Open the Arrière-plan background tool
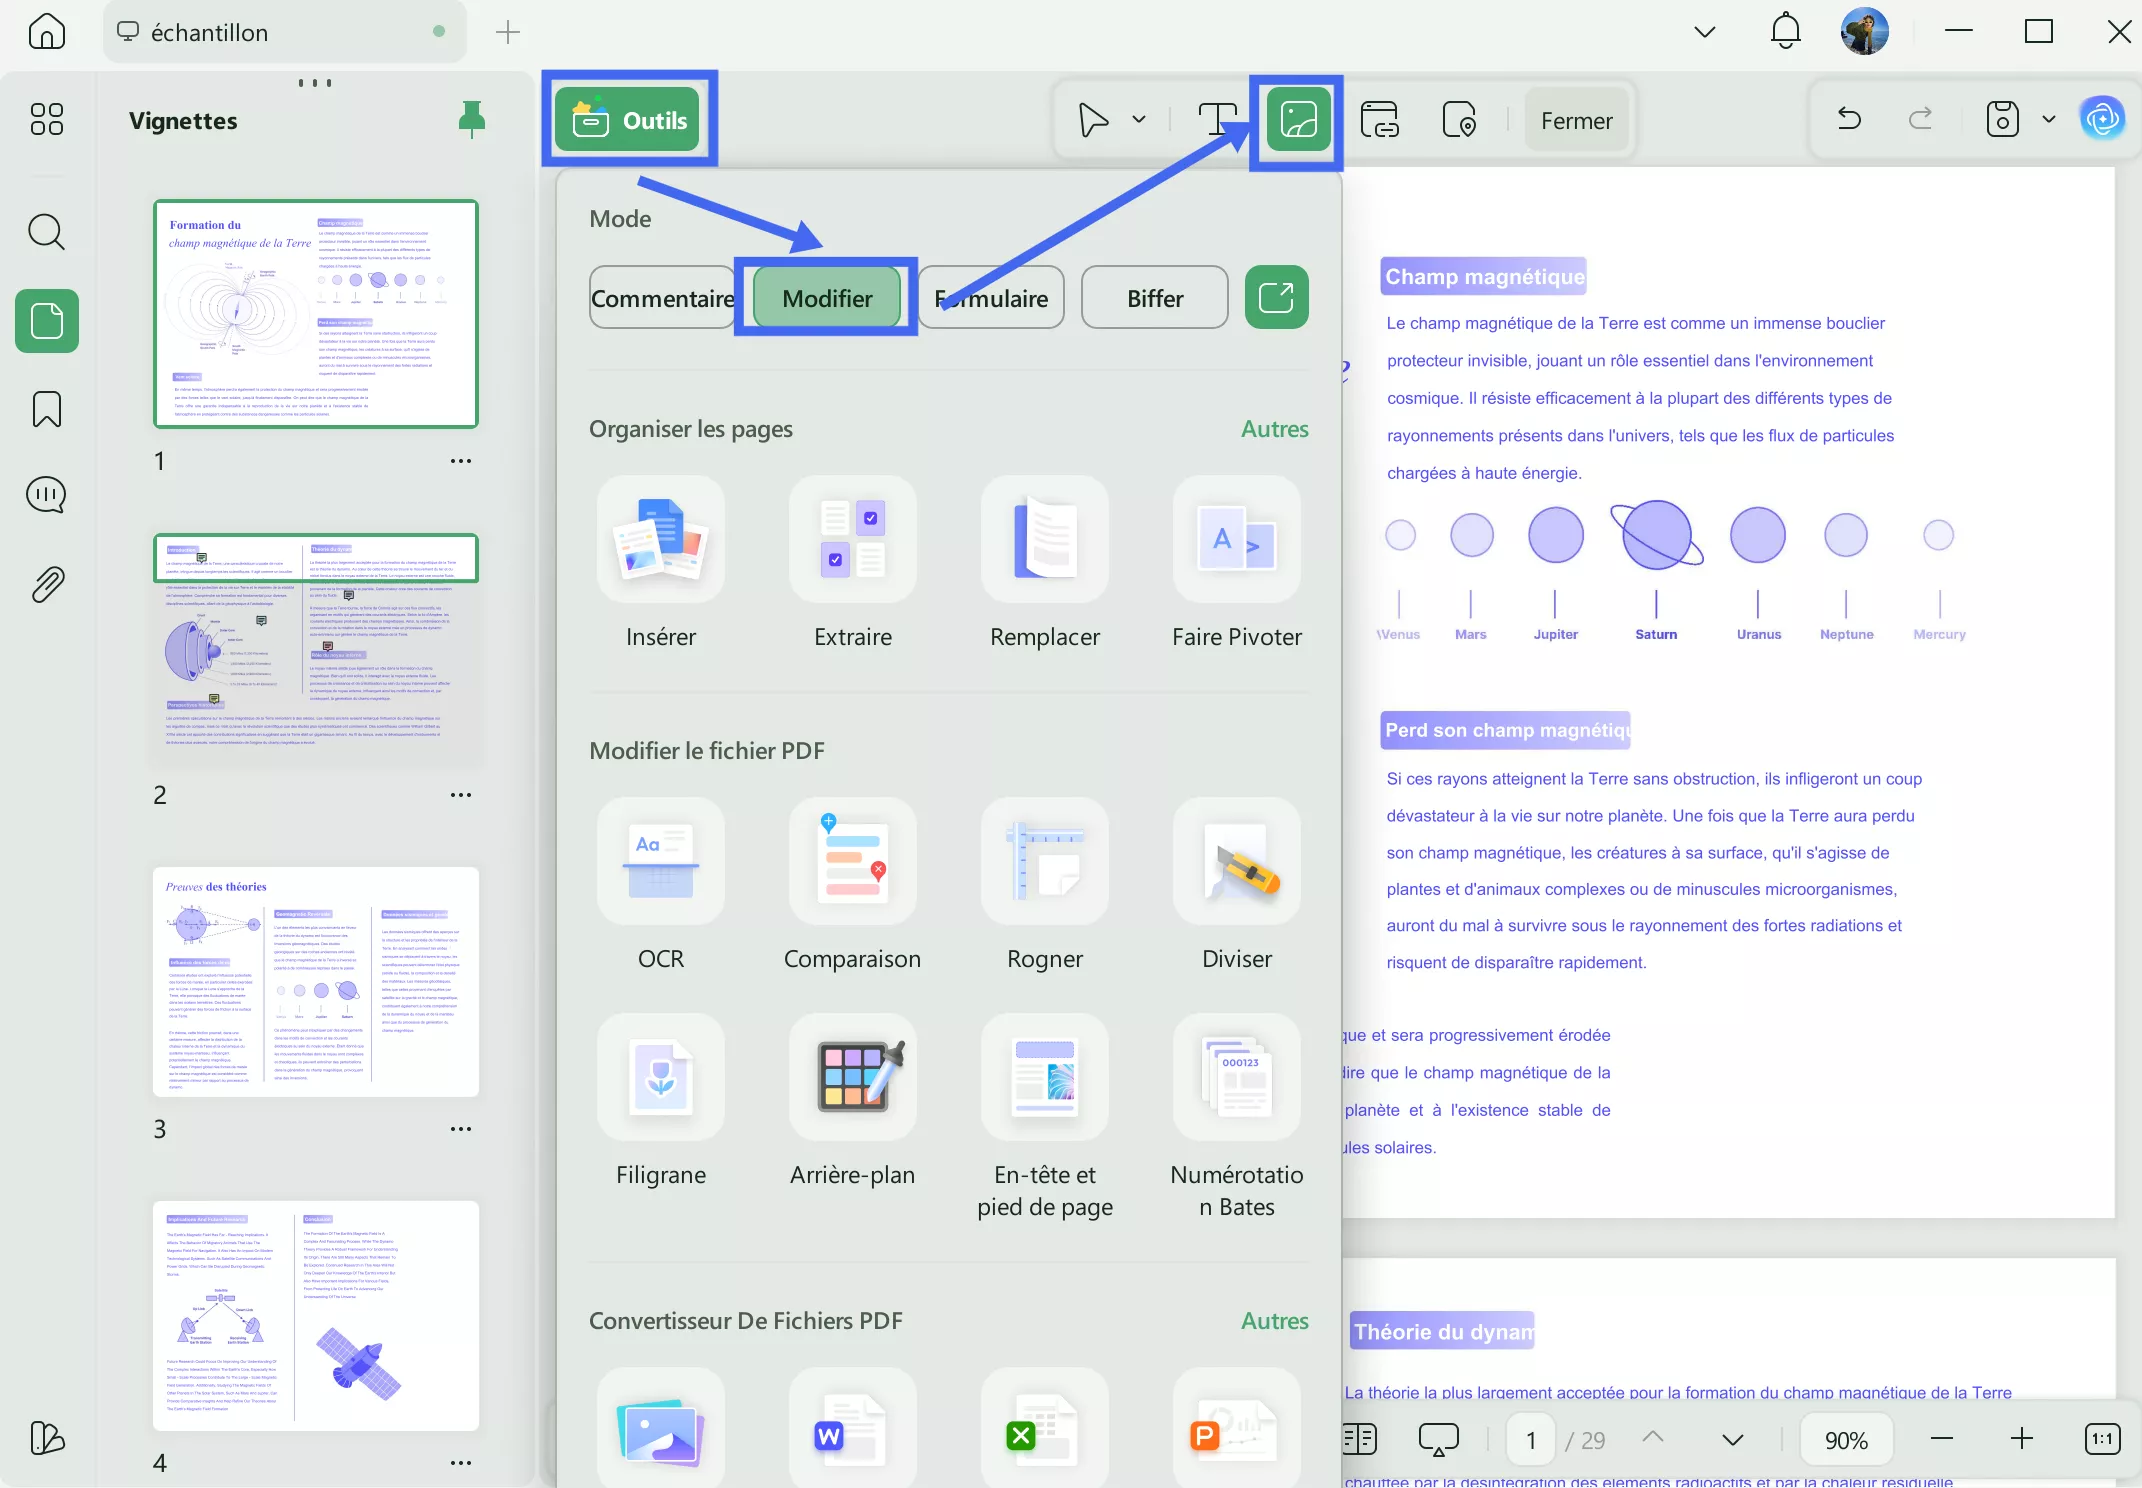Viewport: 2142px width, 1488px height. coord(852,1077)
